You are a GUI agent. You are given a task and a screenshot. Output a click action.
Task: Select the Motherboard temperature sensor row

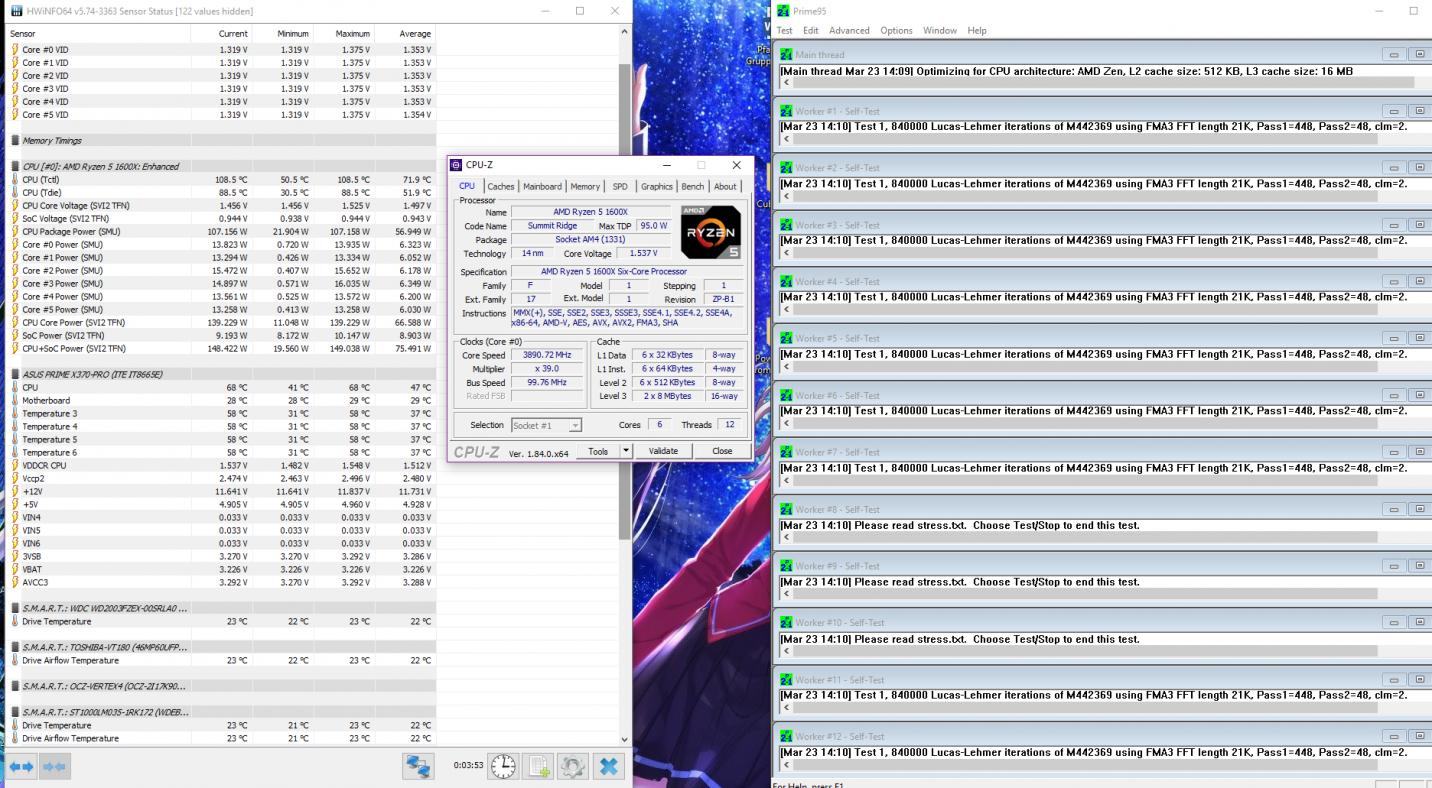[x=221, y=401]
